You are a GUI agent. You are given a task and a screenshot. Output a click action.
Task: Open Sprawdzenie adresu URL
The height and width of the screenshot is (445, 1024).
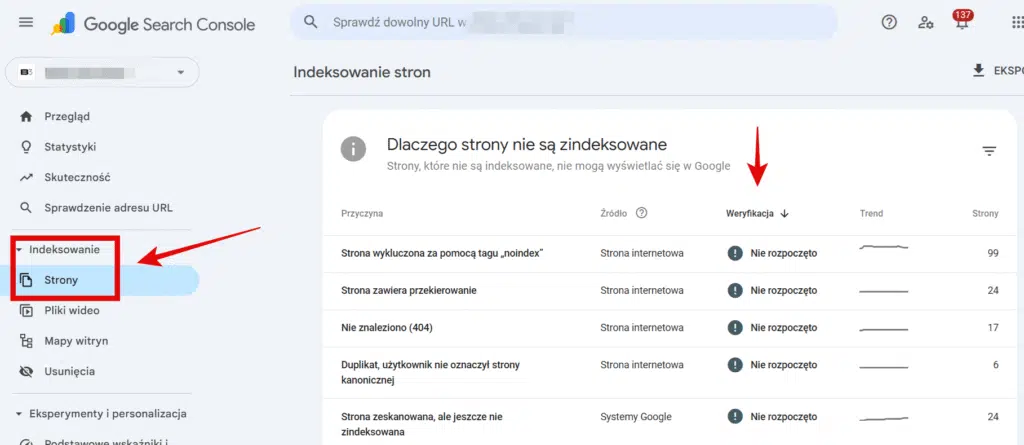tap(108, 208)
